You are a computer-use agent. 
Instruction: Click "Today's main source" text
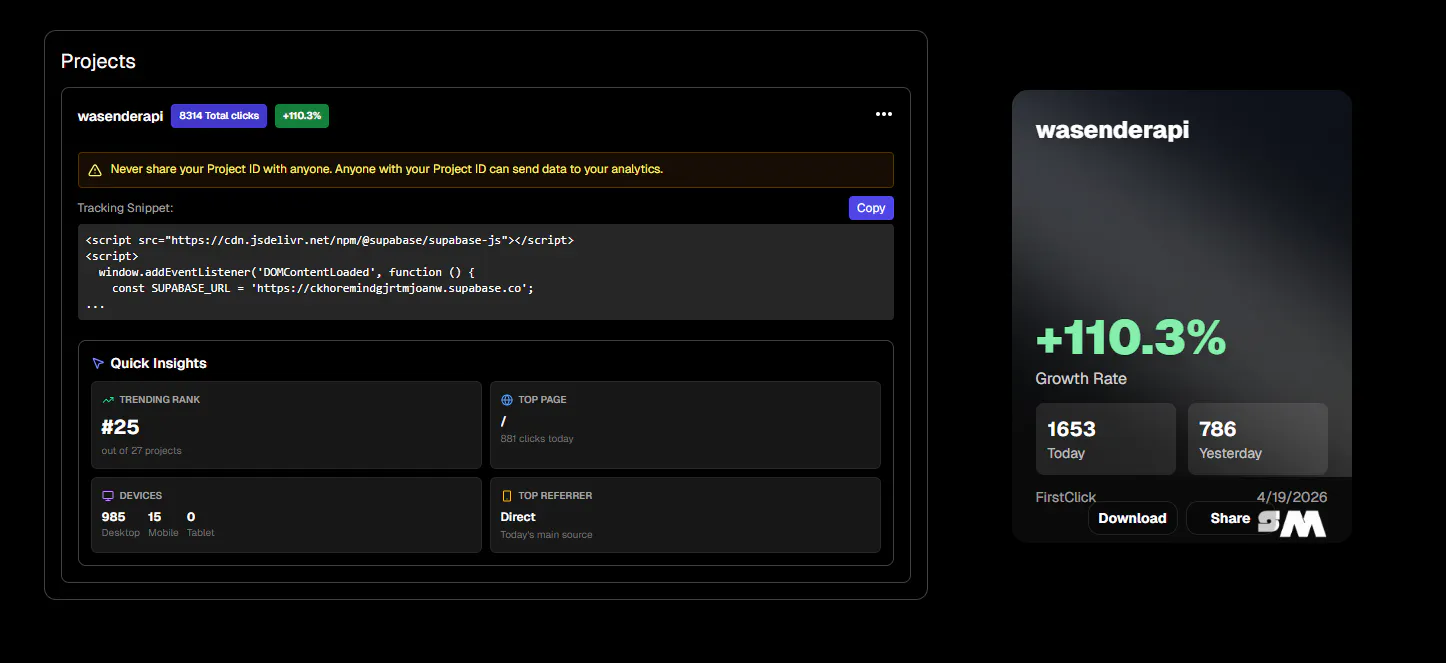click(546, 535)
